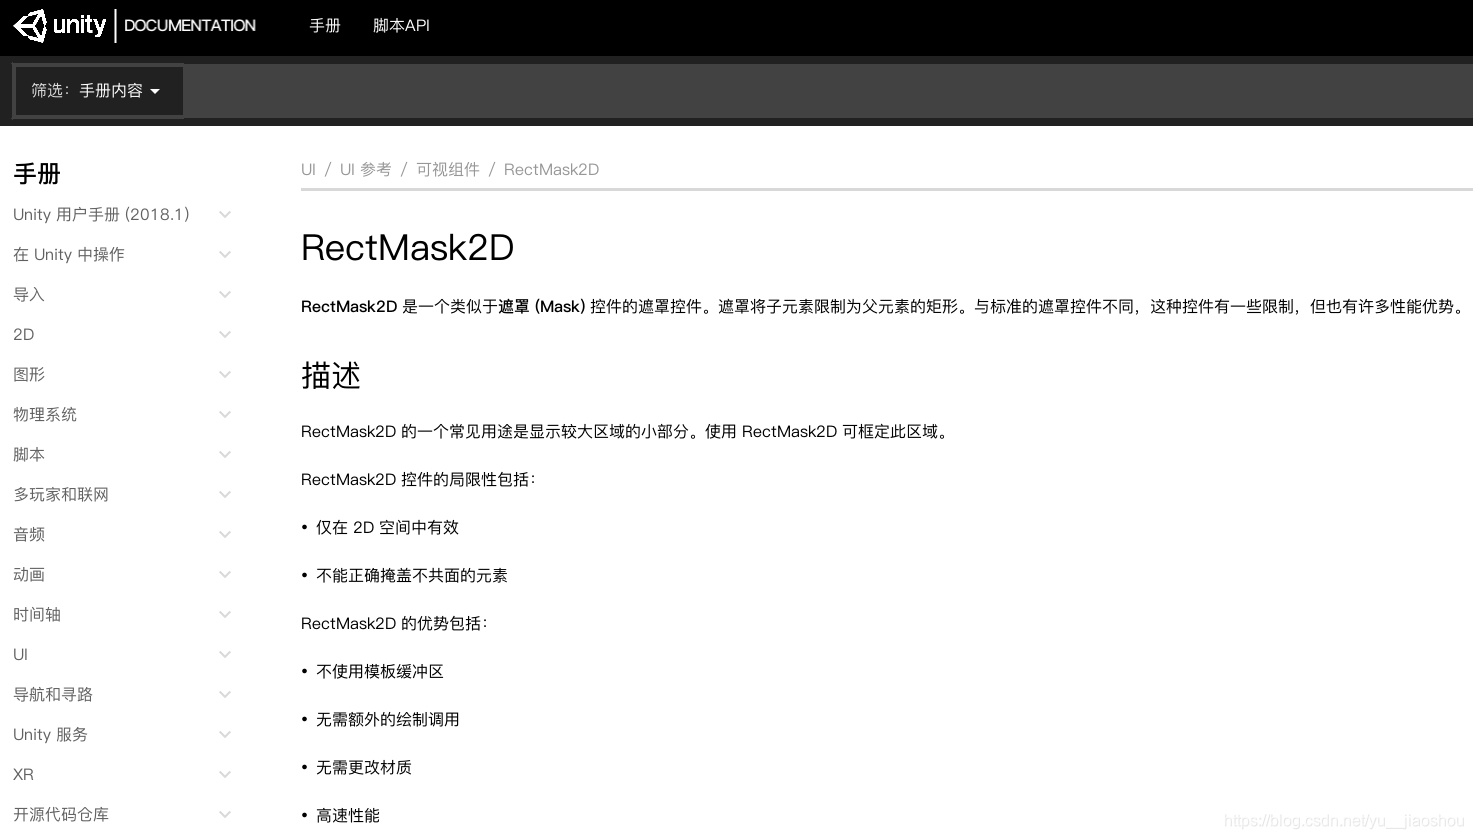Open the 手册 tab in top navigation

[325, 26]
